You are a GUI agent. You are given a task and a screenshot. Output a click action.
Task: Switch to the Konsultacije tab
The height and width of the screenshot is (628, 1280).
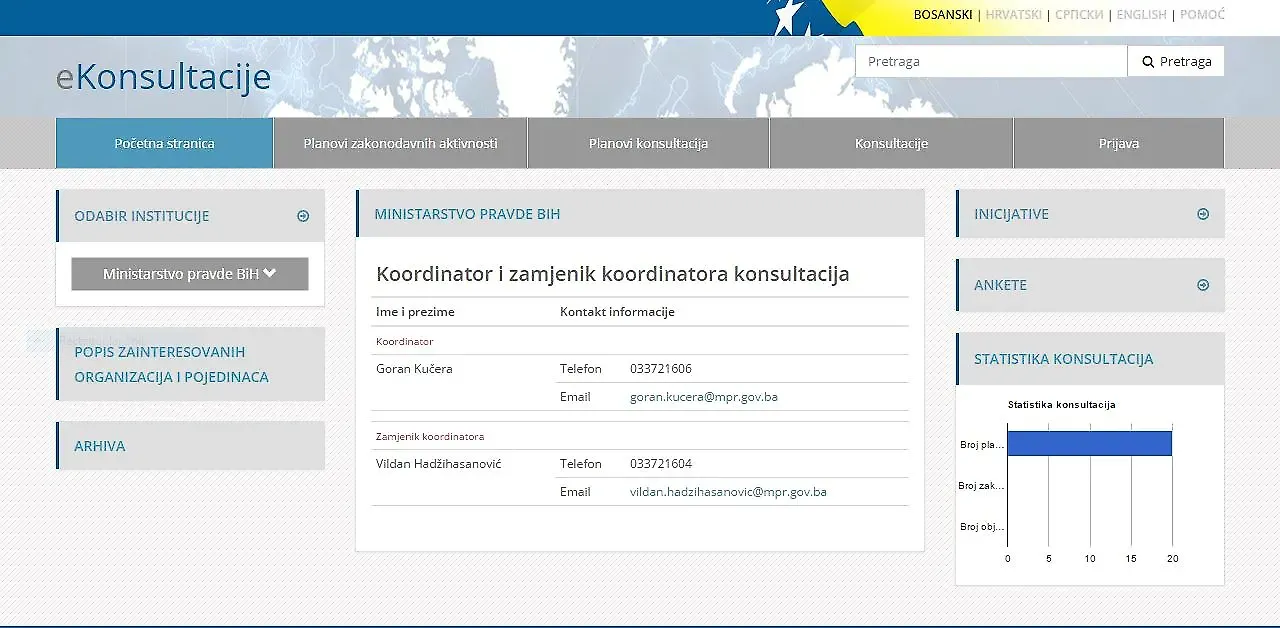[891, 143]
